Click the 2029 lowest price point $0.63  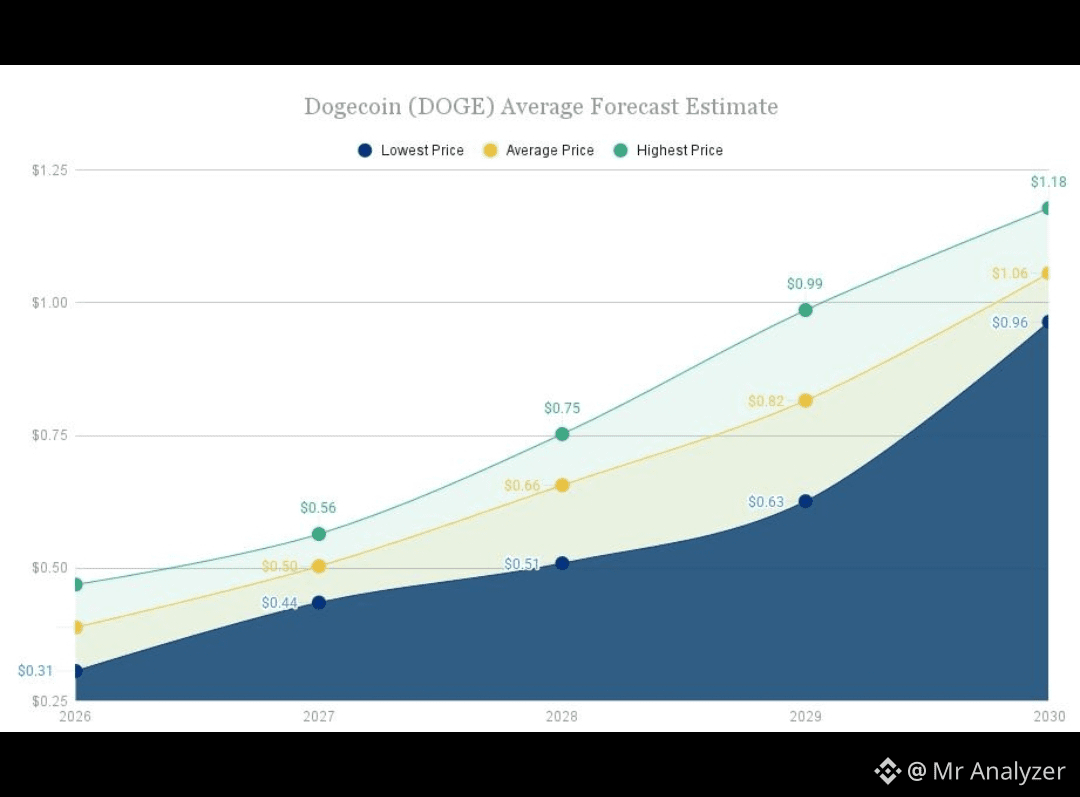805,501
